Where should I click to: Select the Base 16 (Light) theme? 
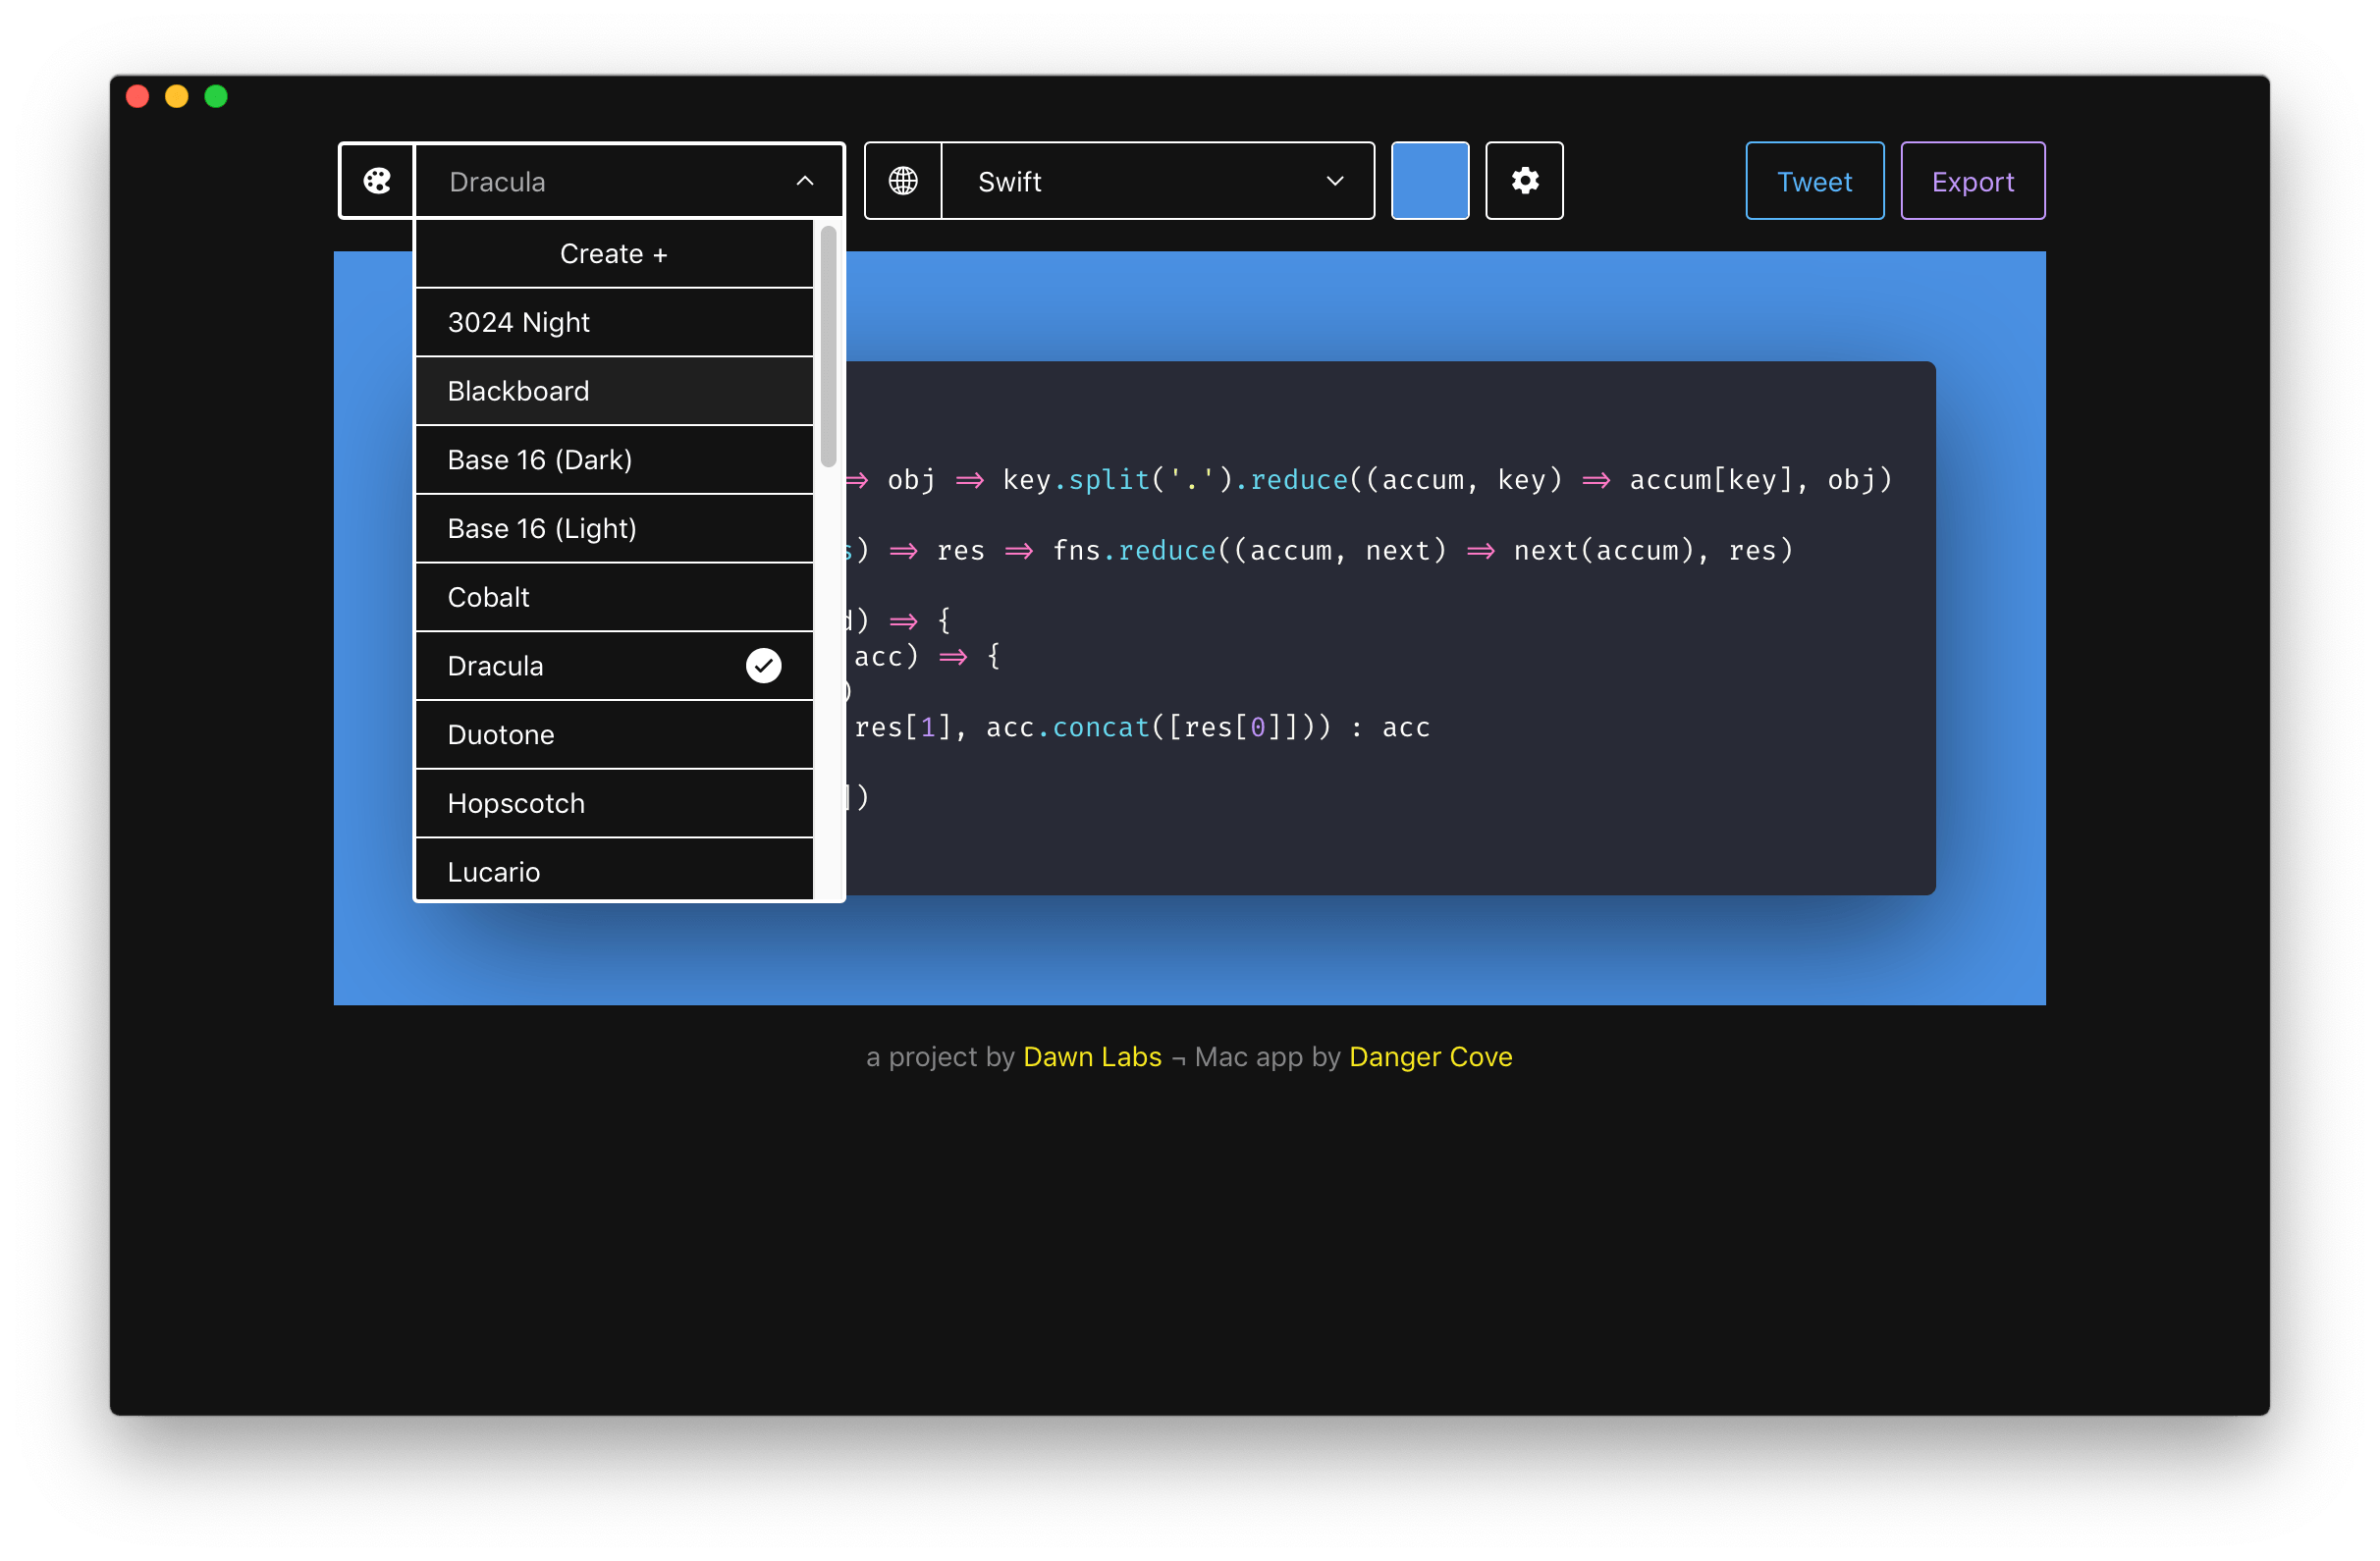pos(614,529)
